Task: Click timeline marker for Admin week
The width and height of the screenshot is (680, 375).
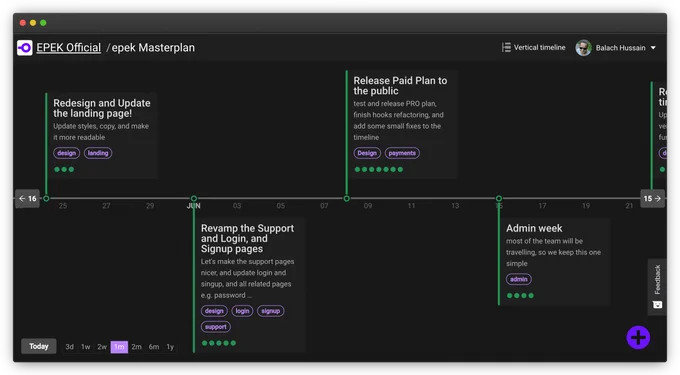Action: pyautogui.click(x=499, y=199)
